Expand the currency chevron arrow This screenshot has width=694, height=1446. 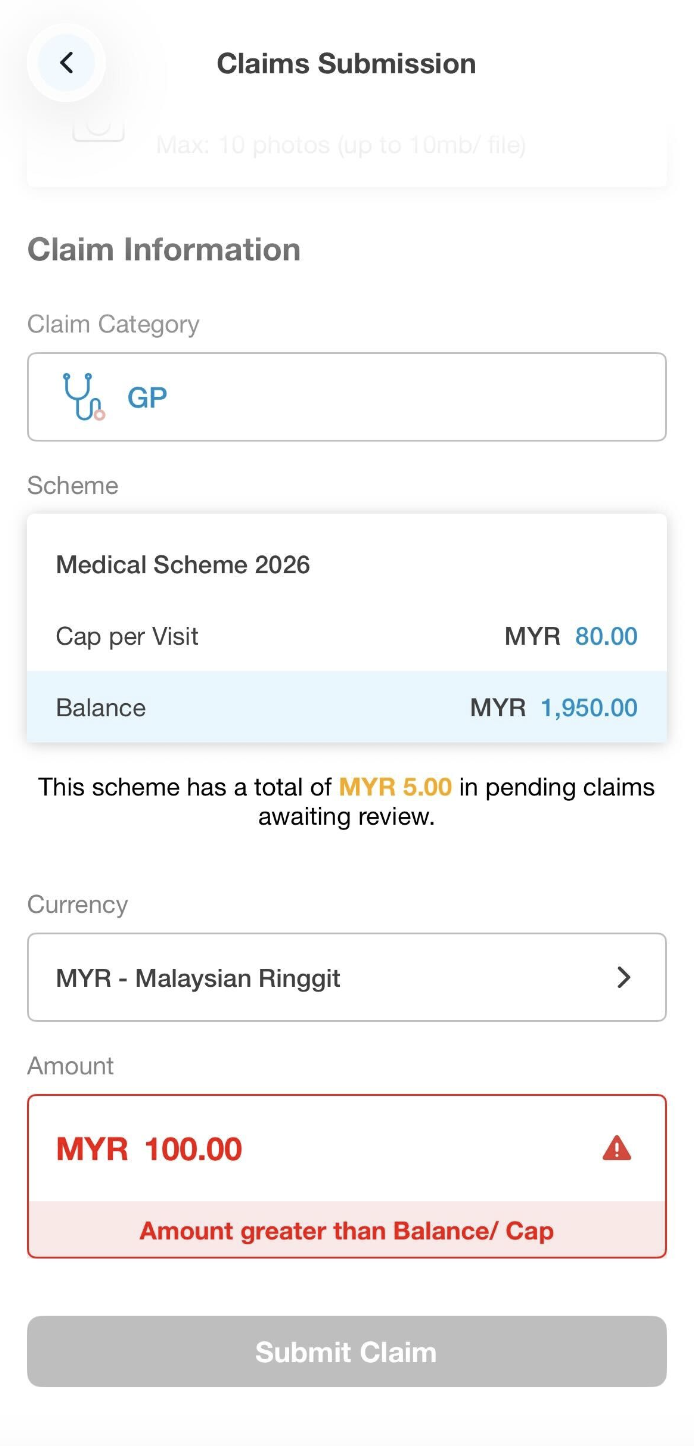(x=624, y=977)
